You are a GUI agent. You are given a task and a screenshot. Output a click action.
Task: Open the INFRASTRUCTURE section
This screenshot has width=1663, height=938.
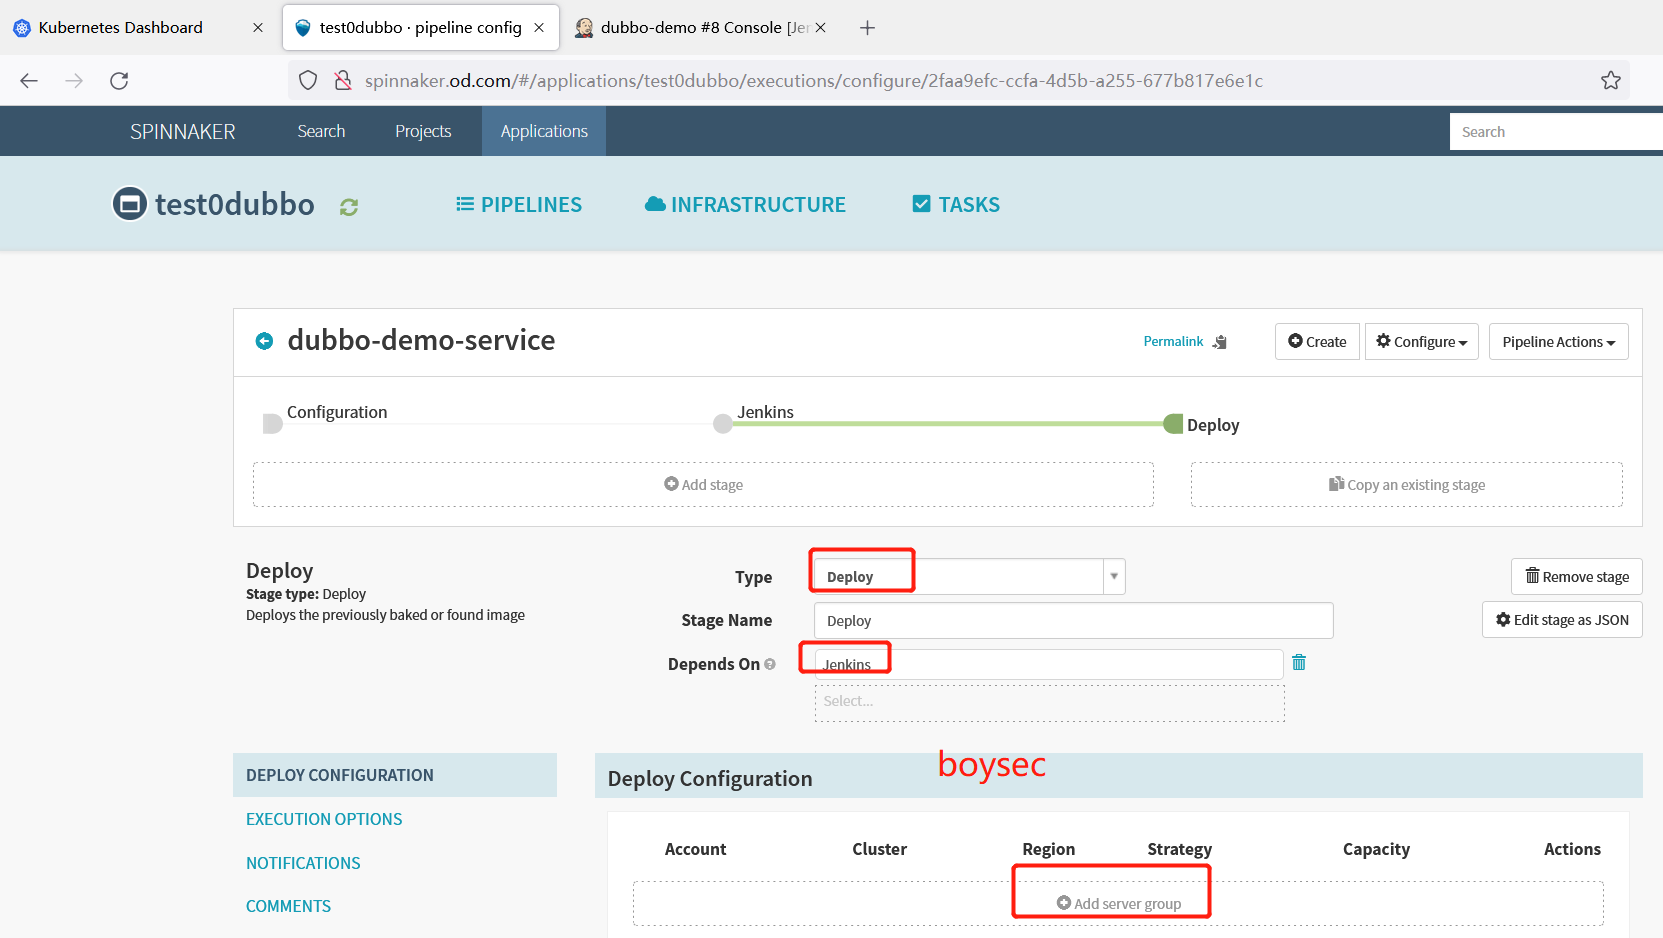[745, 205]
